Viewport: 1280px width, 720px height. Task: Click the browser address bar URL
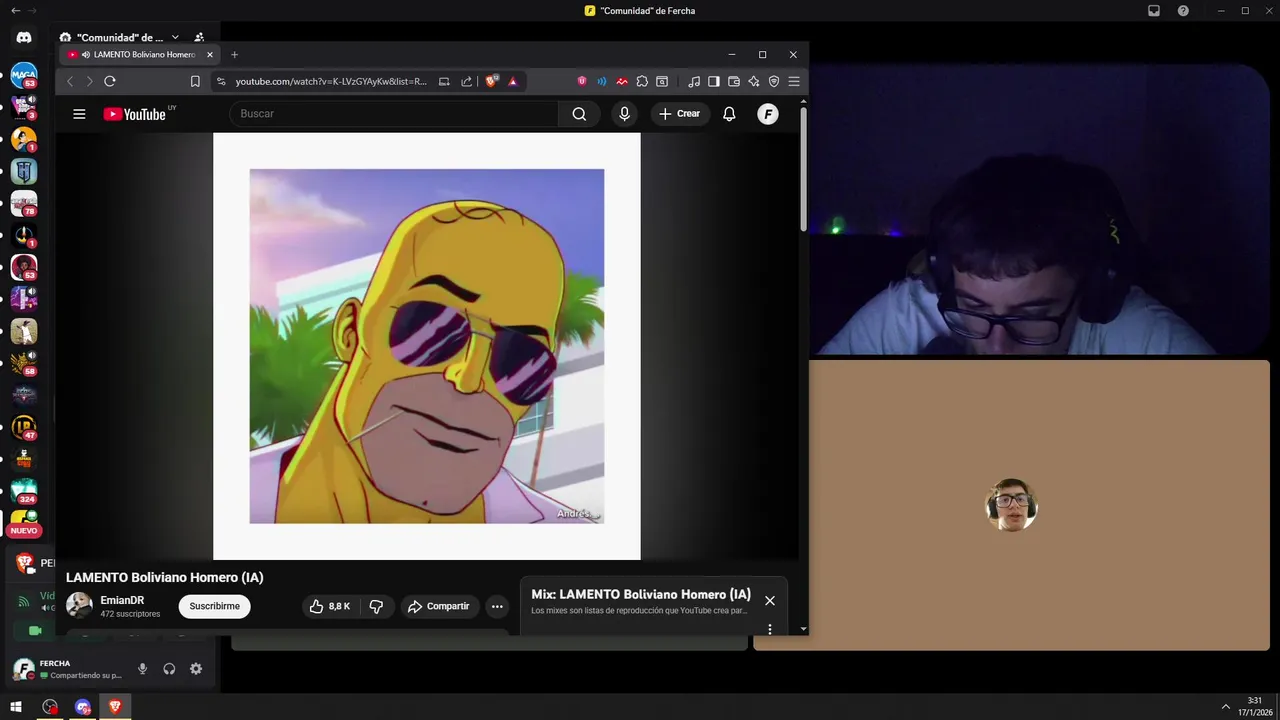331,81
